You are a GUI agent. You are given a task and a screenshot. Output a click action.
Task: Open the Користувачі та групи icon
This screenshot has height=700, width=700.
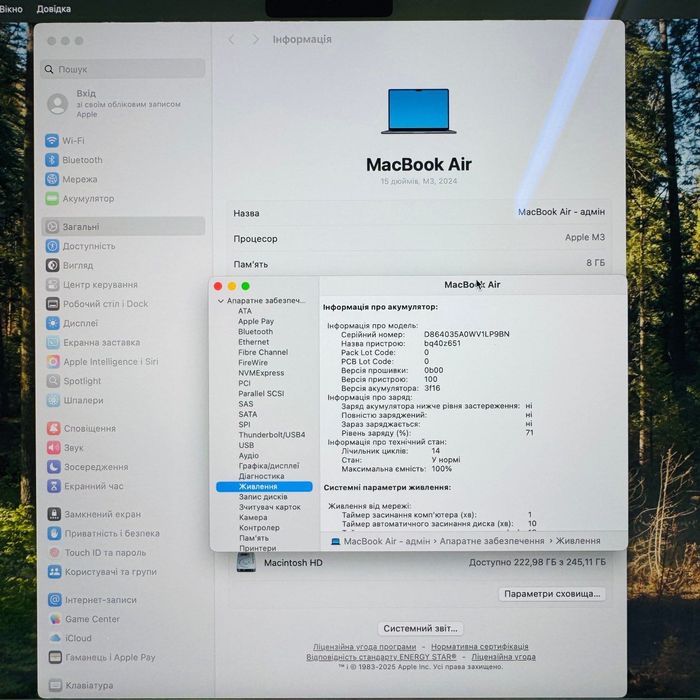[54, 571]
